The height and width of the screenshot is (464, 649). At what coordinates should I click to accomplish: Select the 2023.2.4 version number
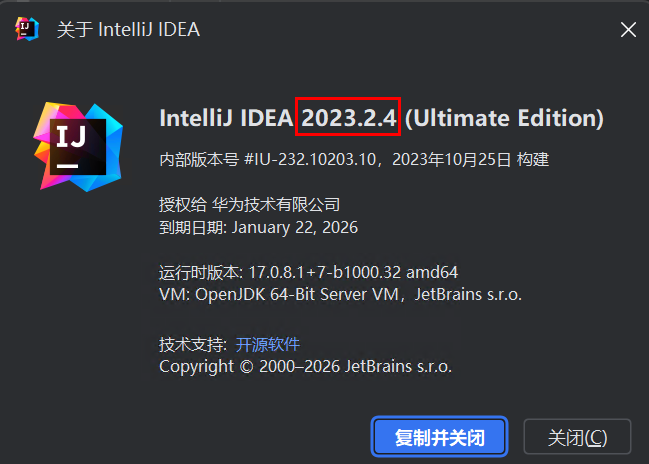(x=350, y=118)
